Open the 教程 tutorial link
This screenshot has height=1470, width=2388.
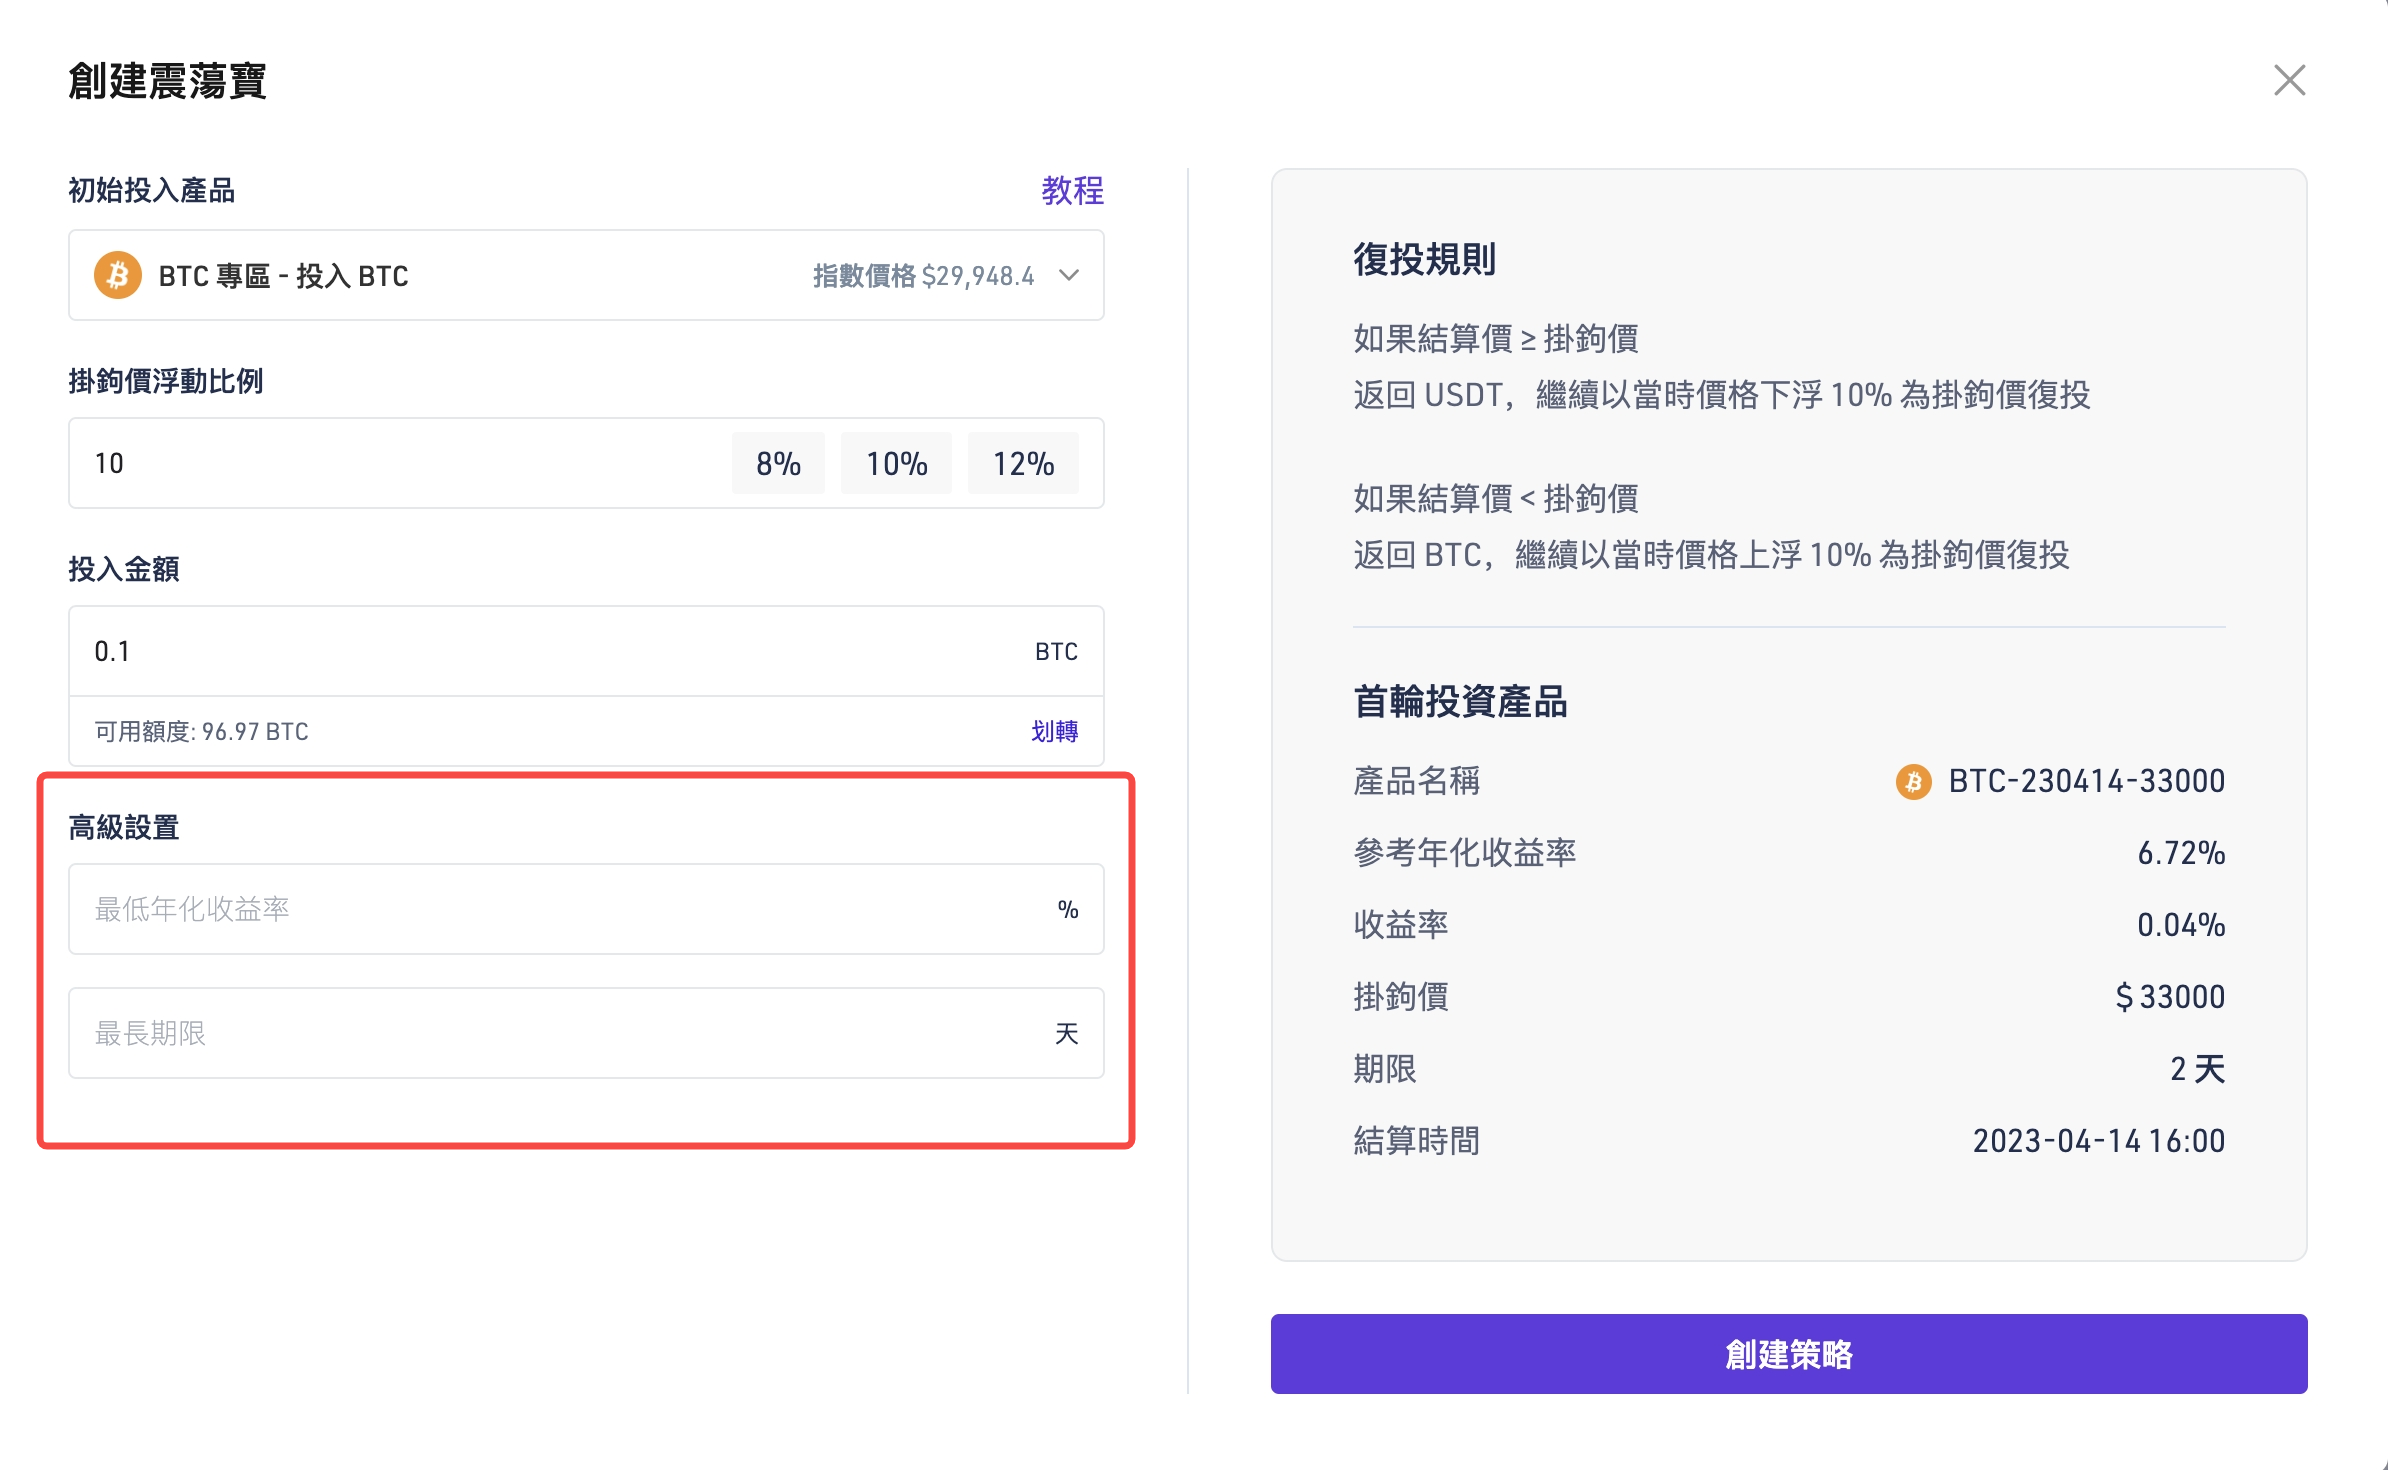[x=1072, y=190]
